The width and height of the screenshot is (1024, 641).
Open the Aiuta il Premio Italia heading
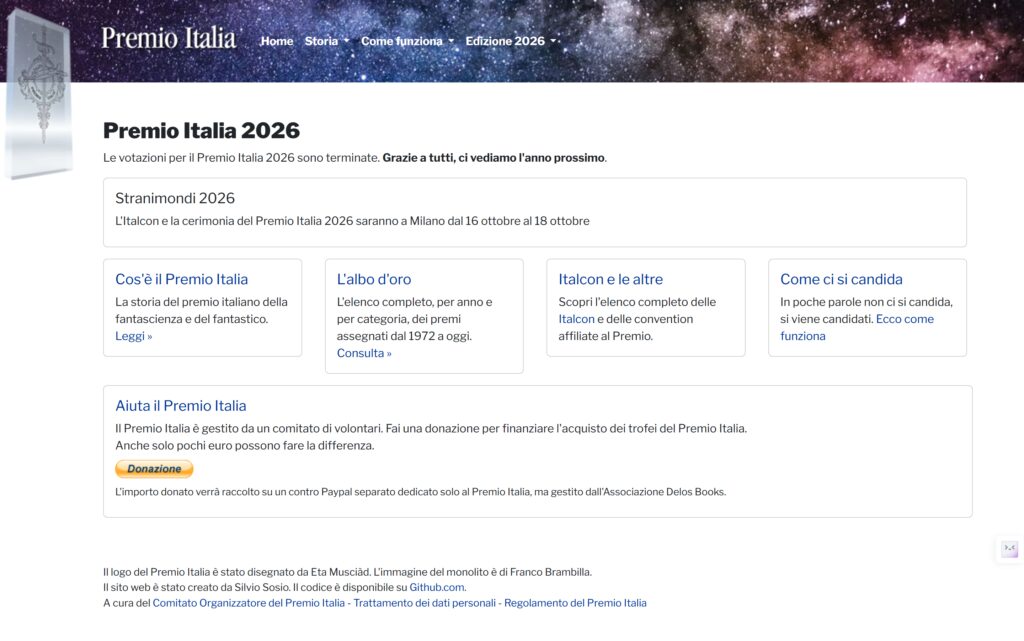[181, 406]
